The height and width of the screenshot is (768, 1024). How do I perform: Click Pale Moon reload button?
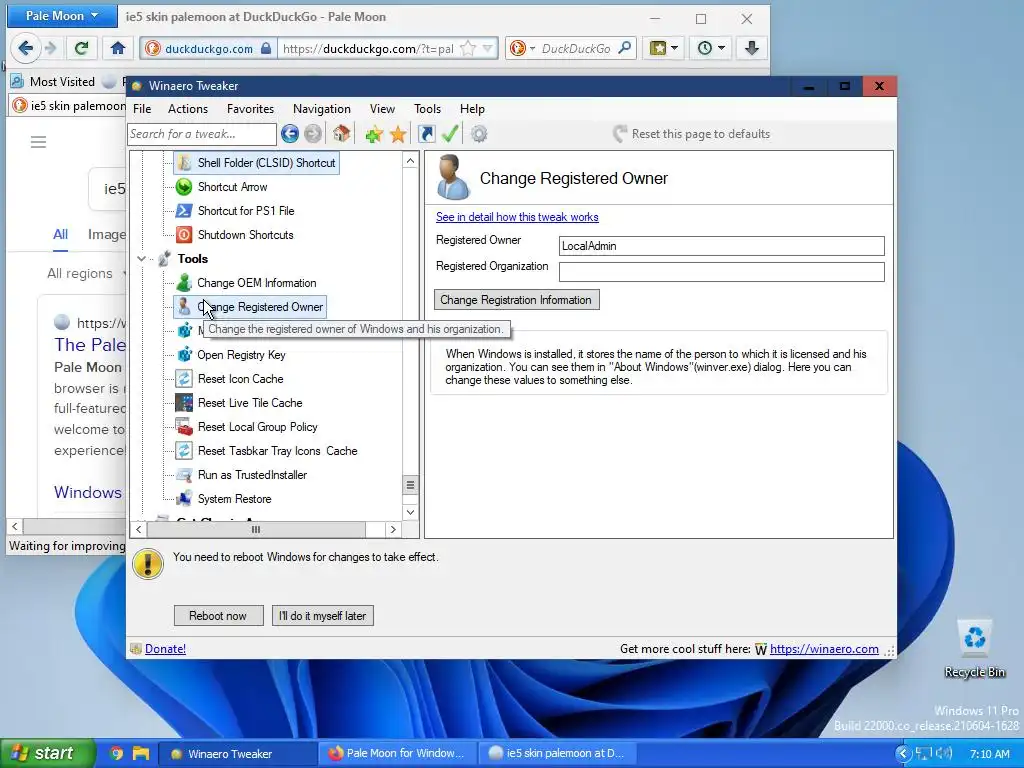point(82,48)
